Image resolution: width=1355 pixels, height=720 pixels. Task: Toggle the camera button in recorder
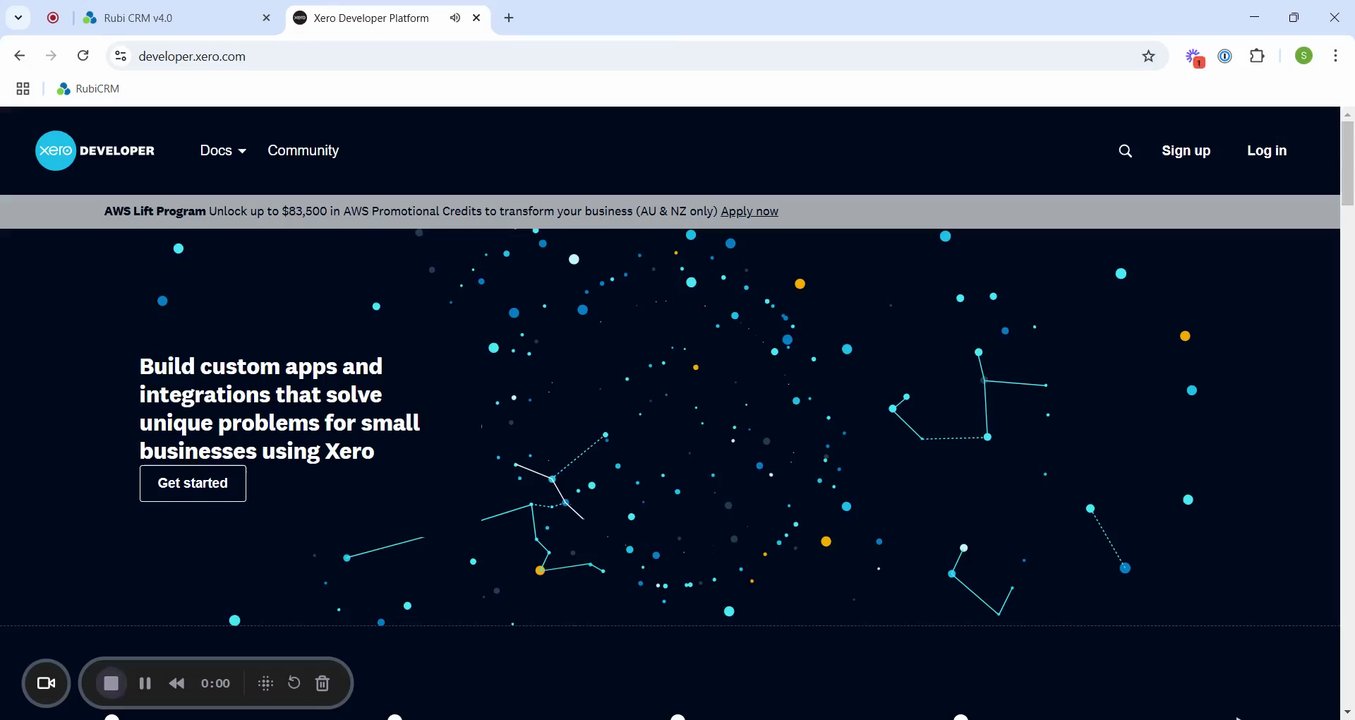coord(46,683)
